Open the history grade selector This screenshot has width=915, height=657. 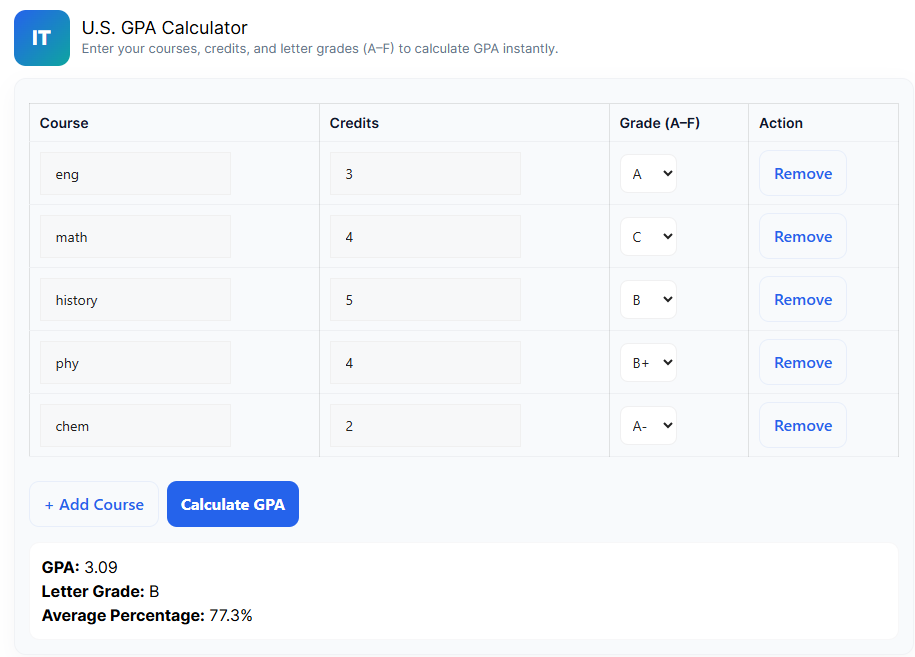[648, 300]
